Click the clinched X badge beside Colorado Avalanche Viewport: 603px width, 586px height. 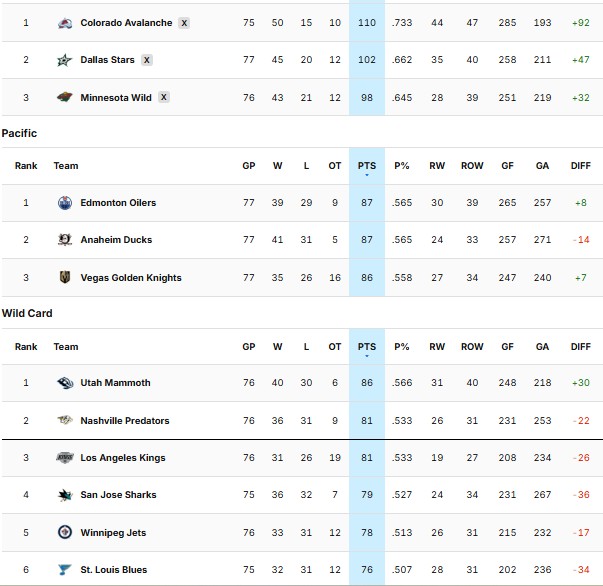coord(185,23)
